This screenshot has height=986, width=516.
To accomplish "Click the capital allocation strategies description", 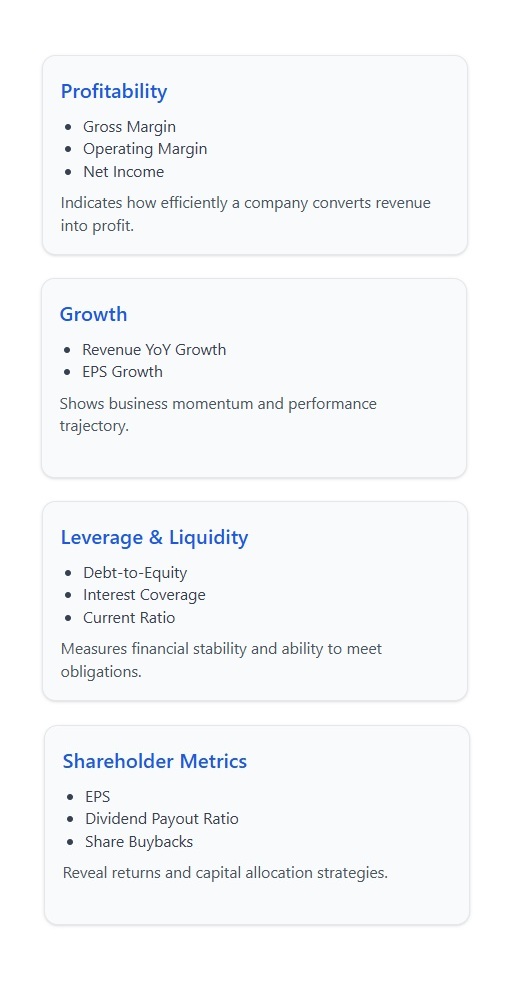I will [226, 873].
